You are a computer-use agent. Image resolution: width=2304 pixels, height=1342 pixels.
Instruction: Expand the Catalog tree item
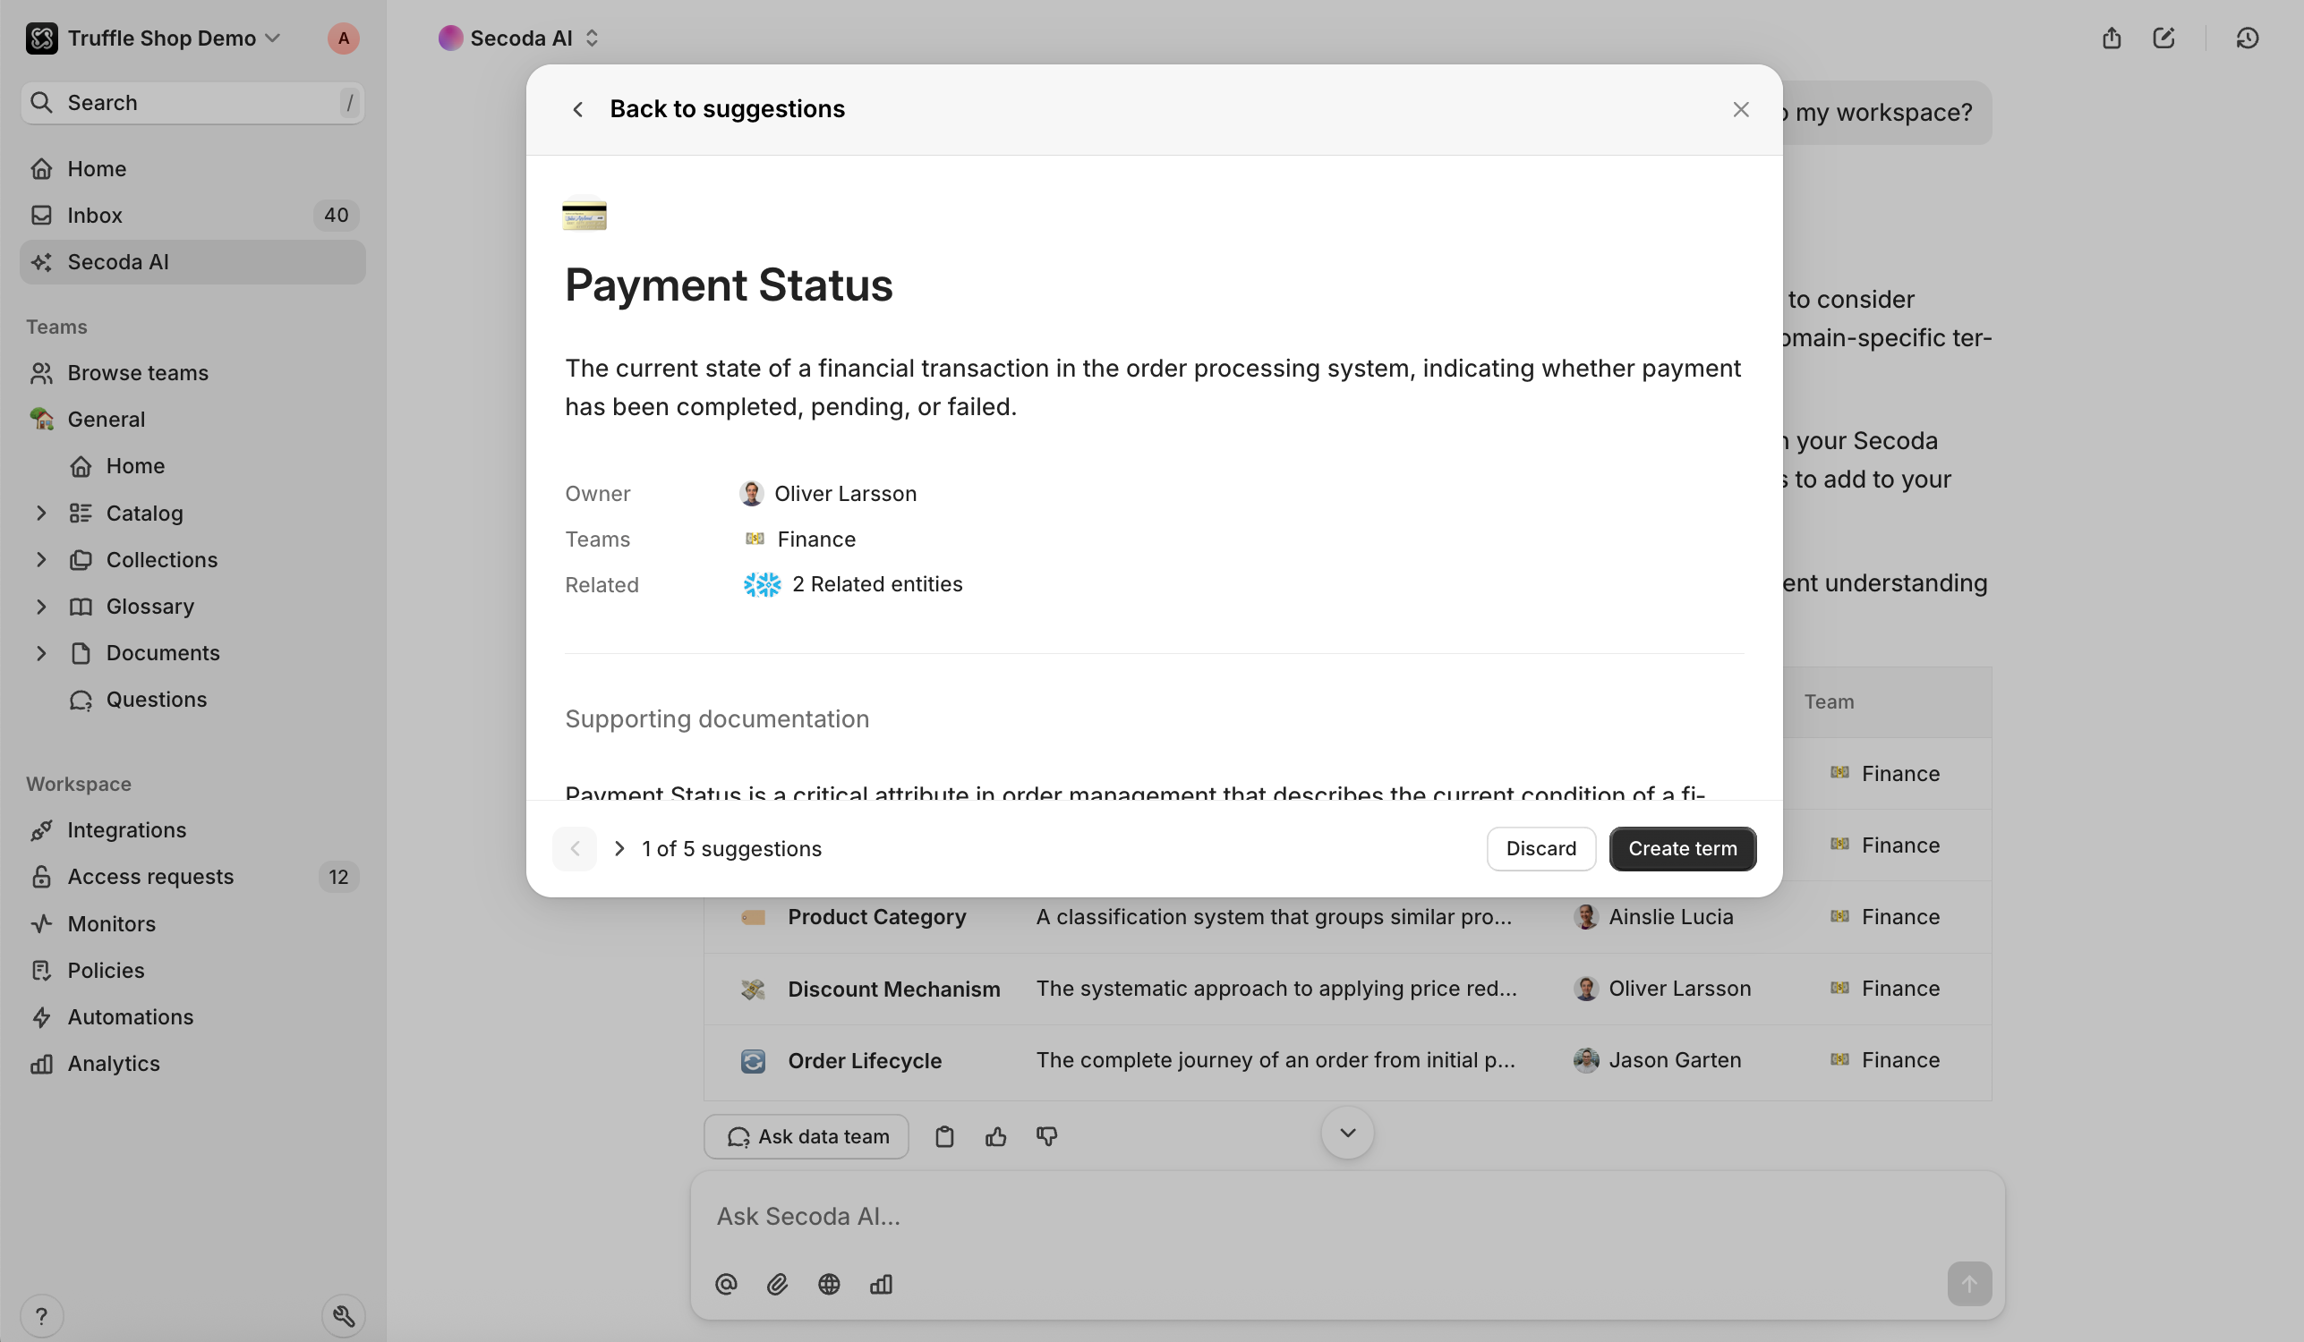tap(41, 513)
